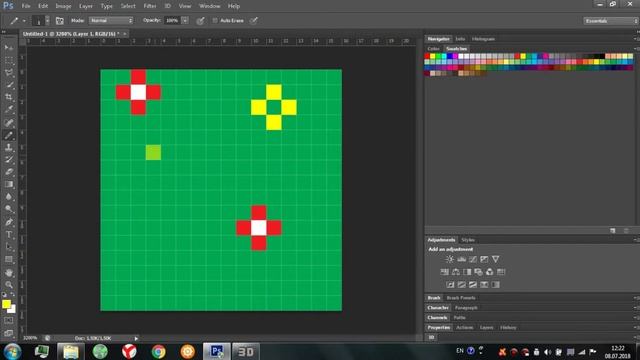Open the Actions tab

[x=464, y=327]
